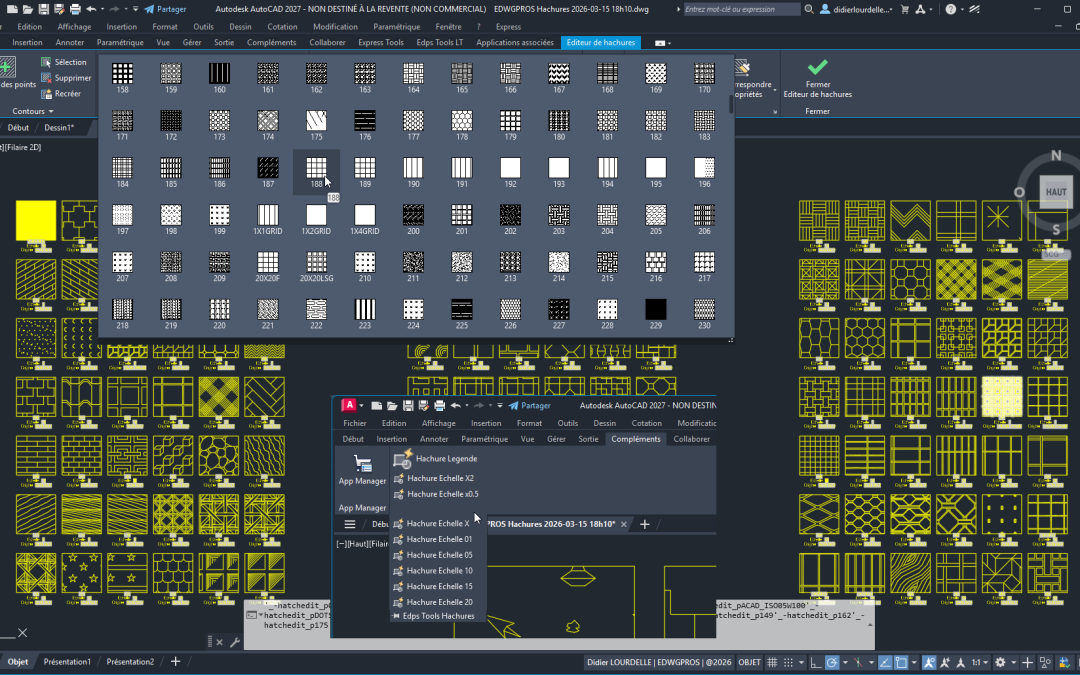Image resolution: width=1080 pixels, height=675 pixels.
Task: Toggle annotation visibility icon
Action: 930,663
